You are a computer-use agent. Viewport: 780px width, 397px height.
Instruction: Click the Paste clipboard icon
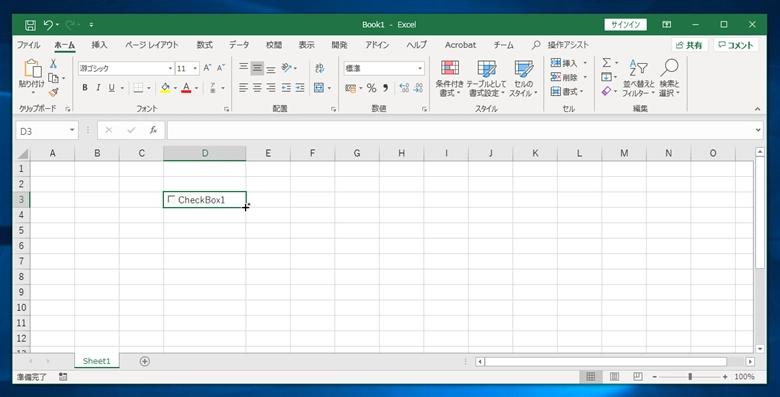[x=32, y=69]
